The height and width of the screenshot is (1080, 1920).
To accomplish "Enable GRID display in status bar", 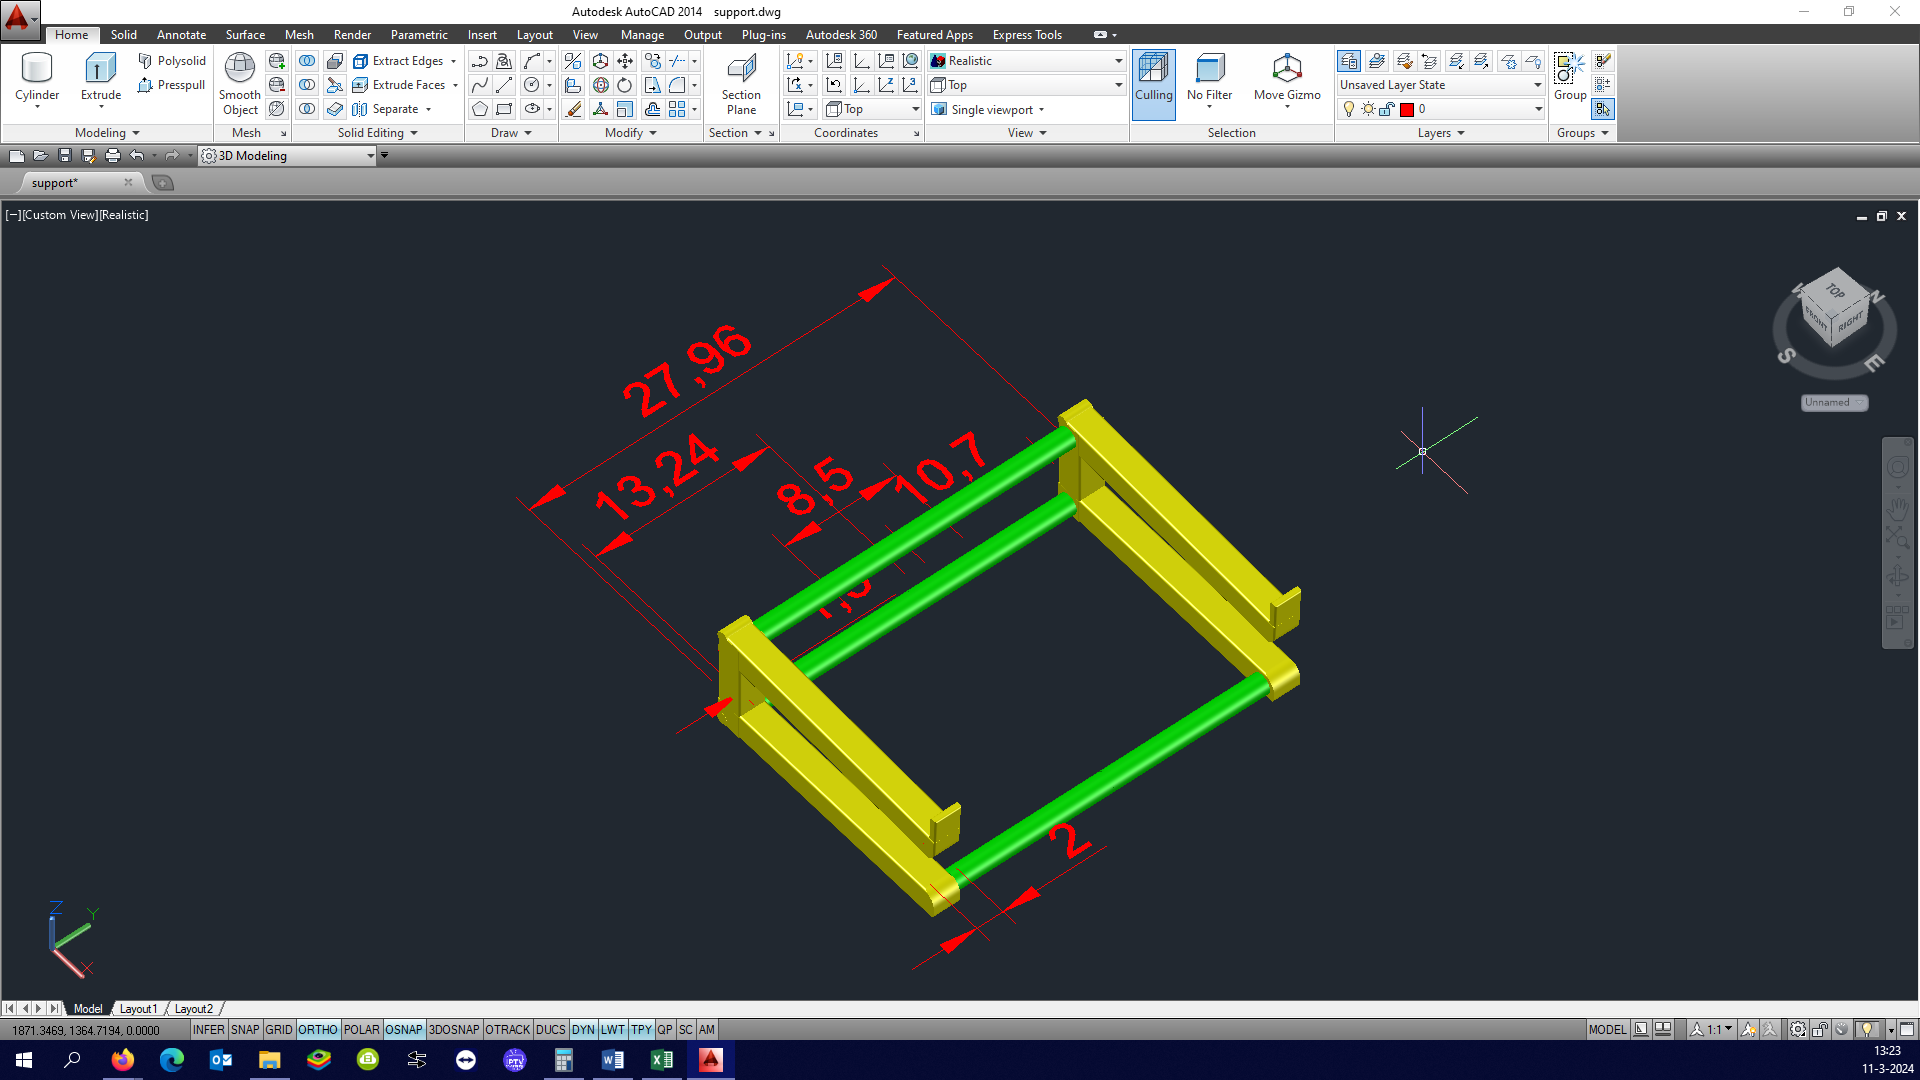I will (x=278, y=1029).
